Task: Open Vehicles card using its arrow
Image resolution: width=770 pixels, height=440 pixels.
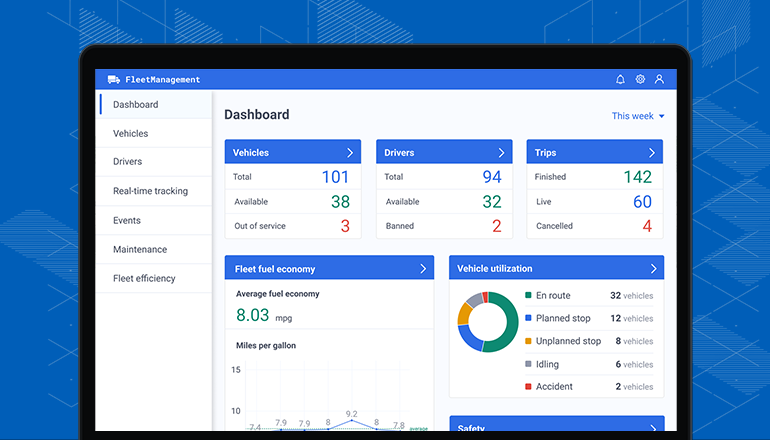Action: pos(350,153)
